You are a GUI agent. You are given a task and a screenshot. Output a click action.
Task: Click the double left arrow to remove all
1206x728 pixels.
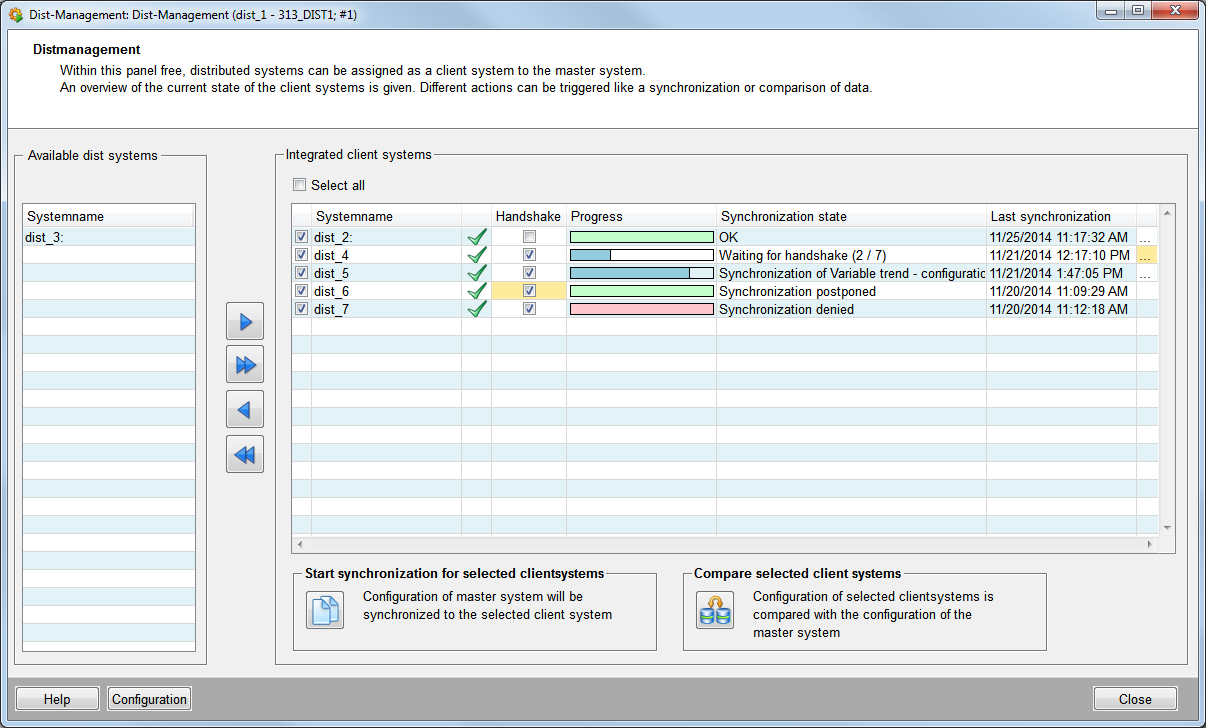245,454
